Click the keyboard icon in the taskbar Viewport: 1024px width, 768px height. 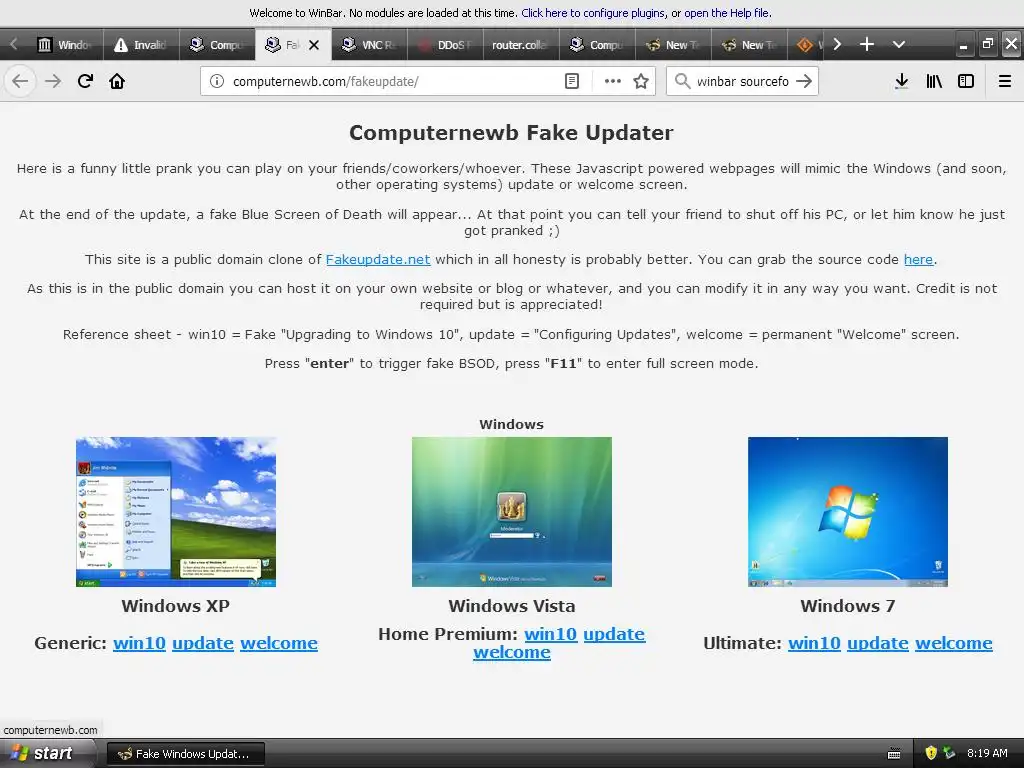pyautogui.click(x=894, y=754)
